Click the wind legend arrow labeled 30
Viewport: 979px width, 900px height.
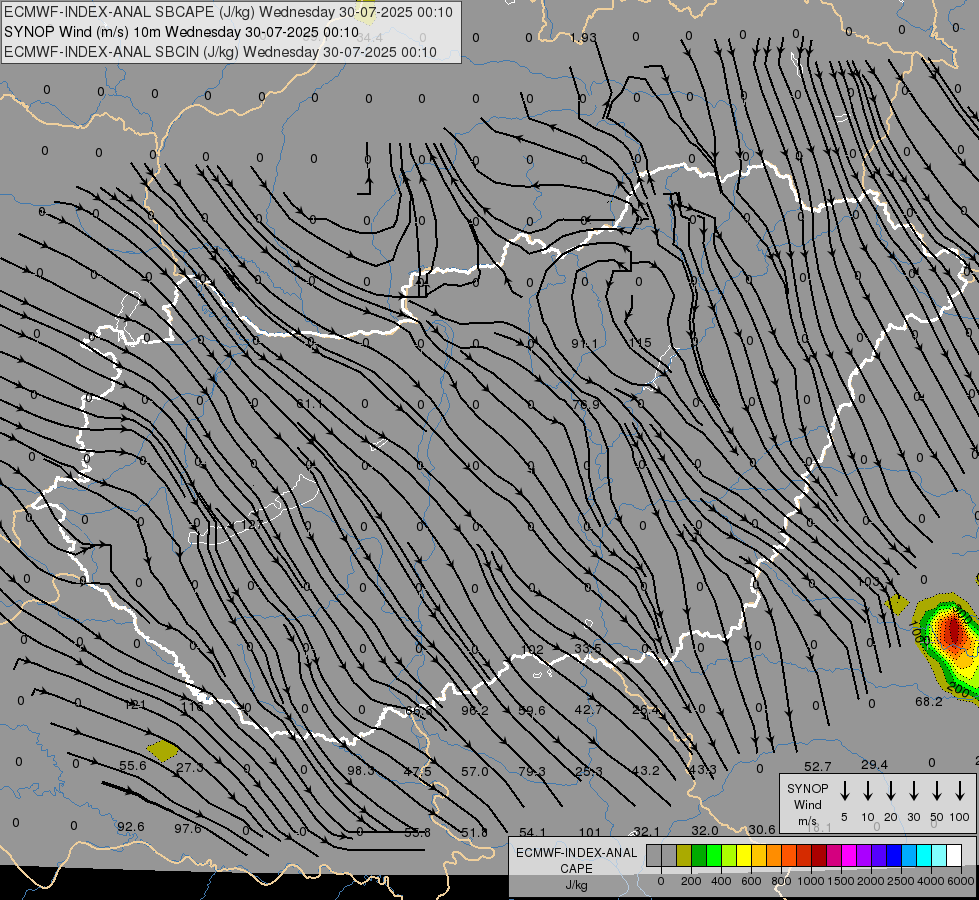click(913, 790)
